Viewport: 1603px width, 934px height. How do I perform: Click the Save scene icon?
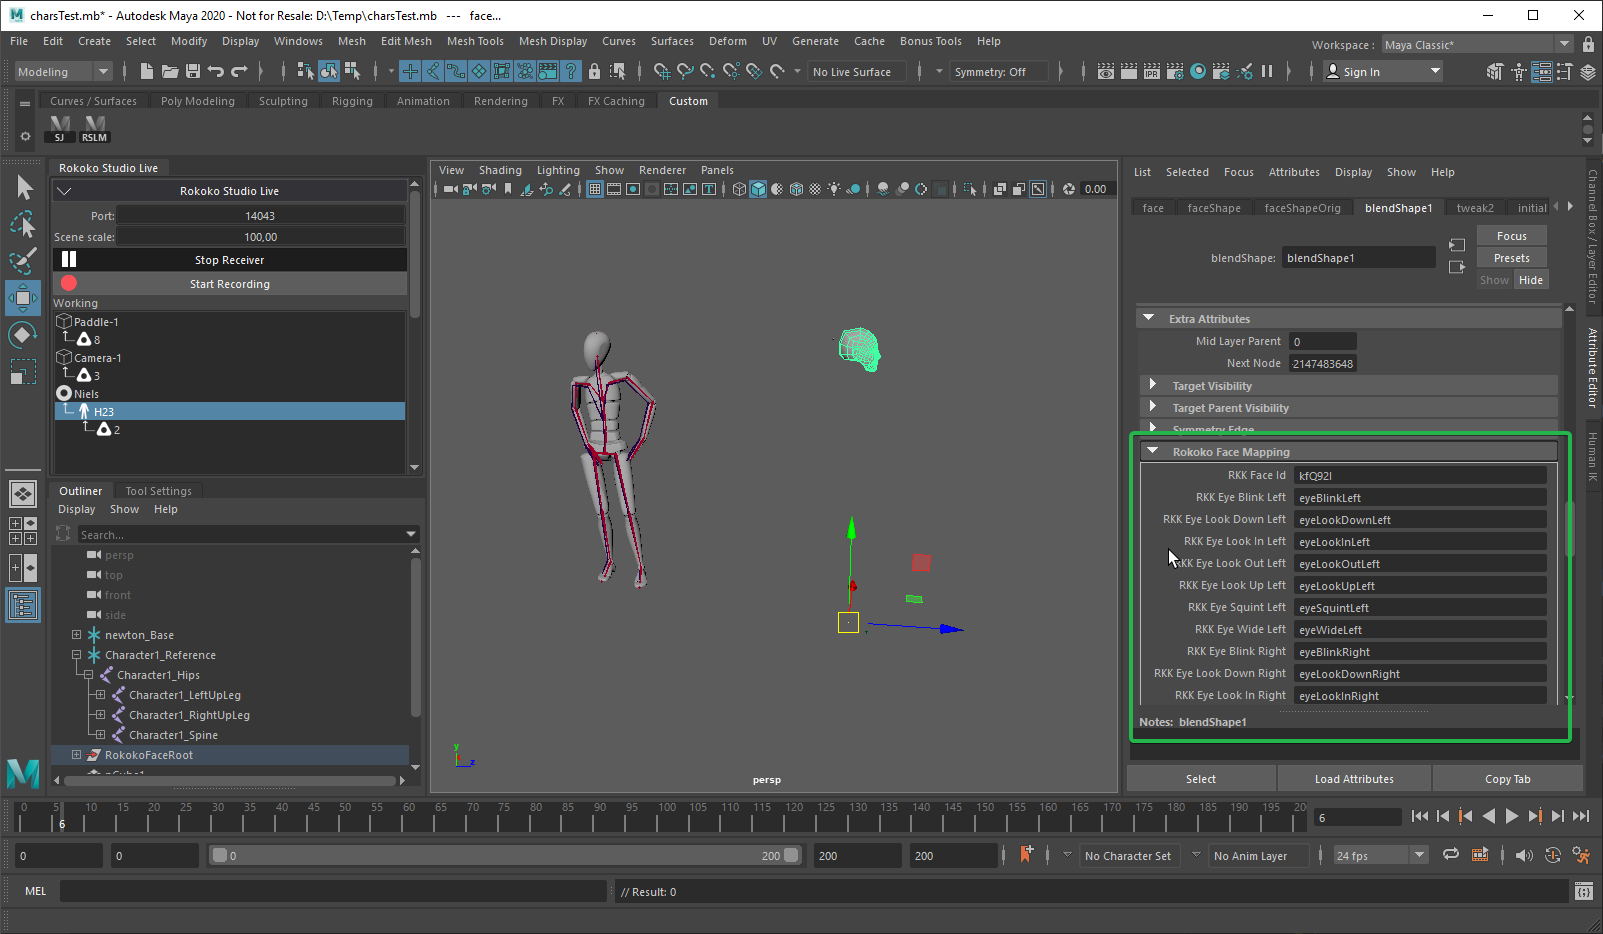coord(193,71)
